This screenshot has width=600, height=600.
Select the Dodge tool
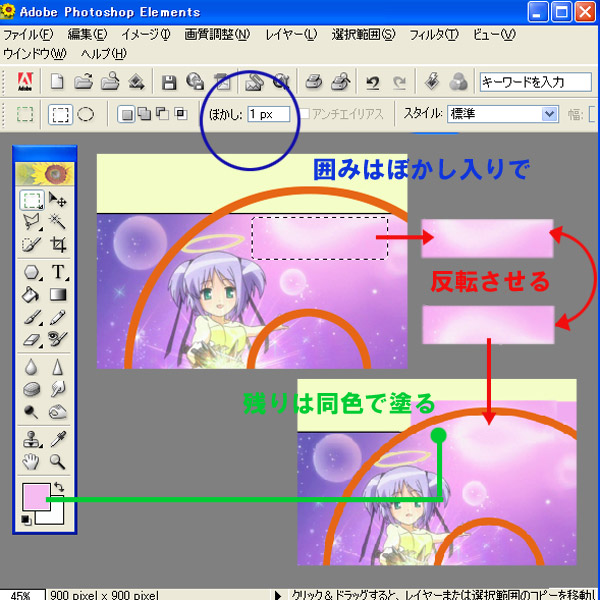31,412
